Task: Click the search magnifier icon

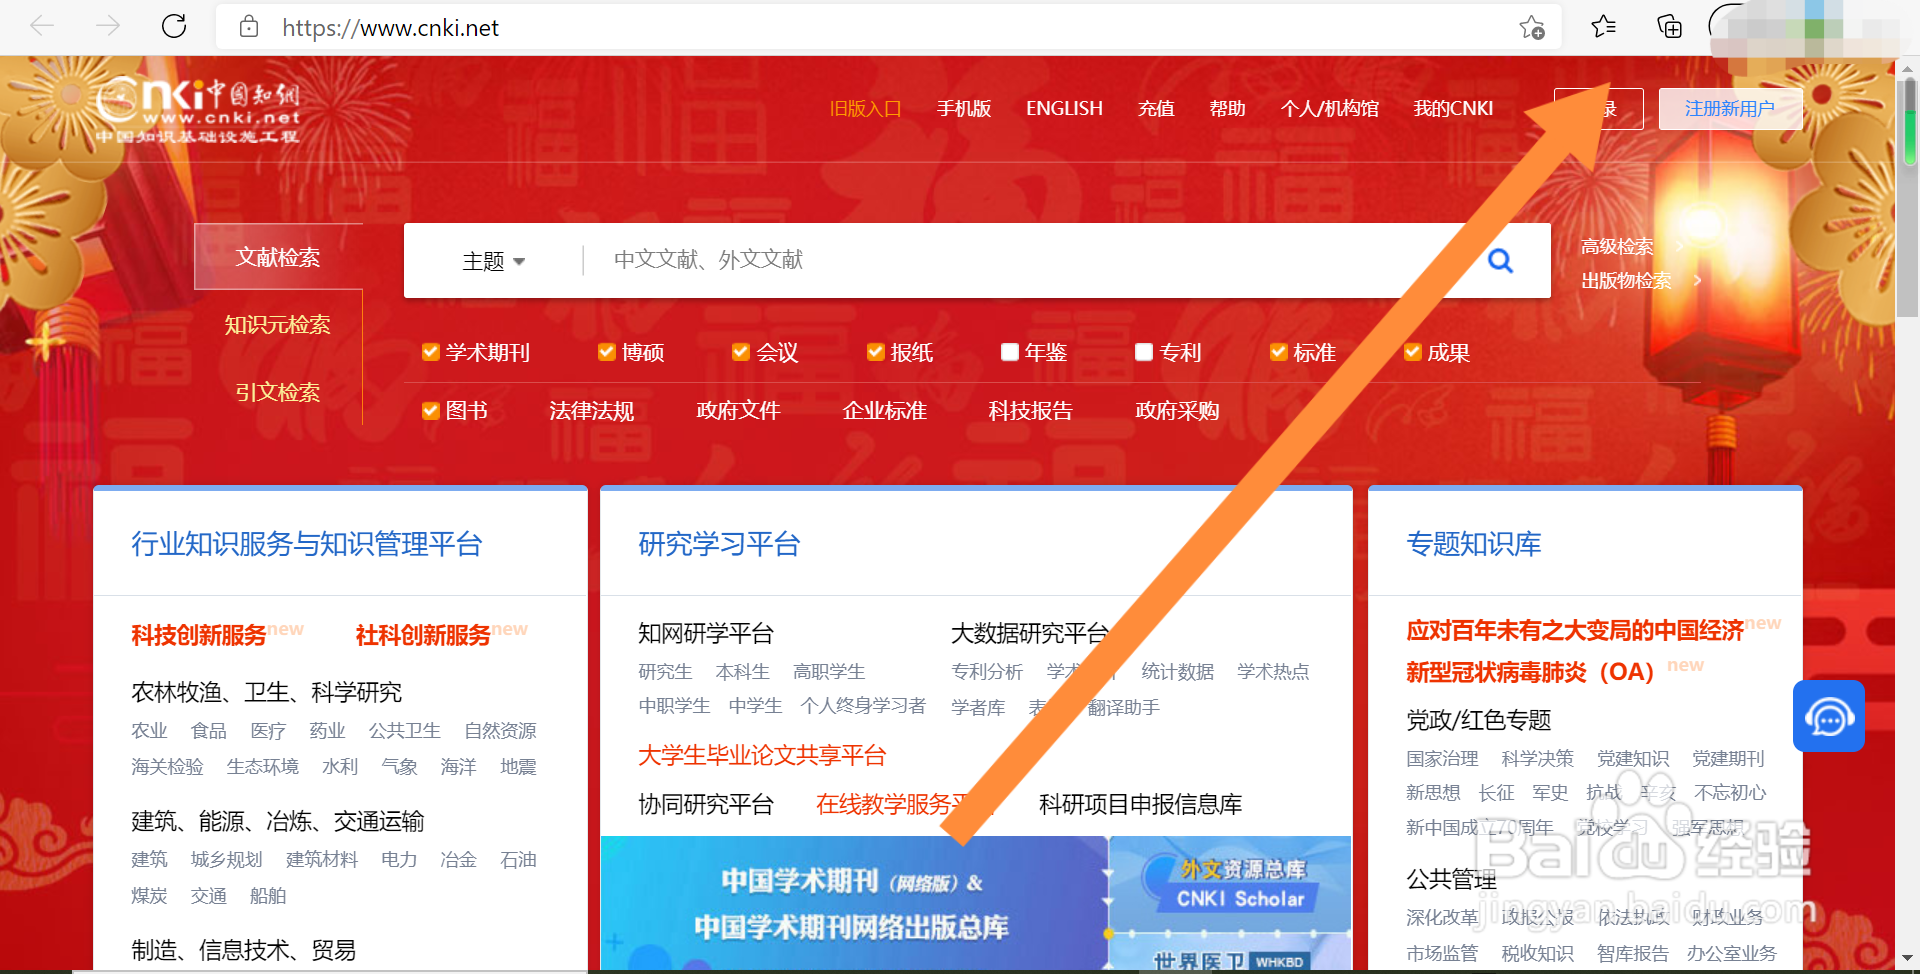Action: [x=1500, y=260]
